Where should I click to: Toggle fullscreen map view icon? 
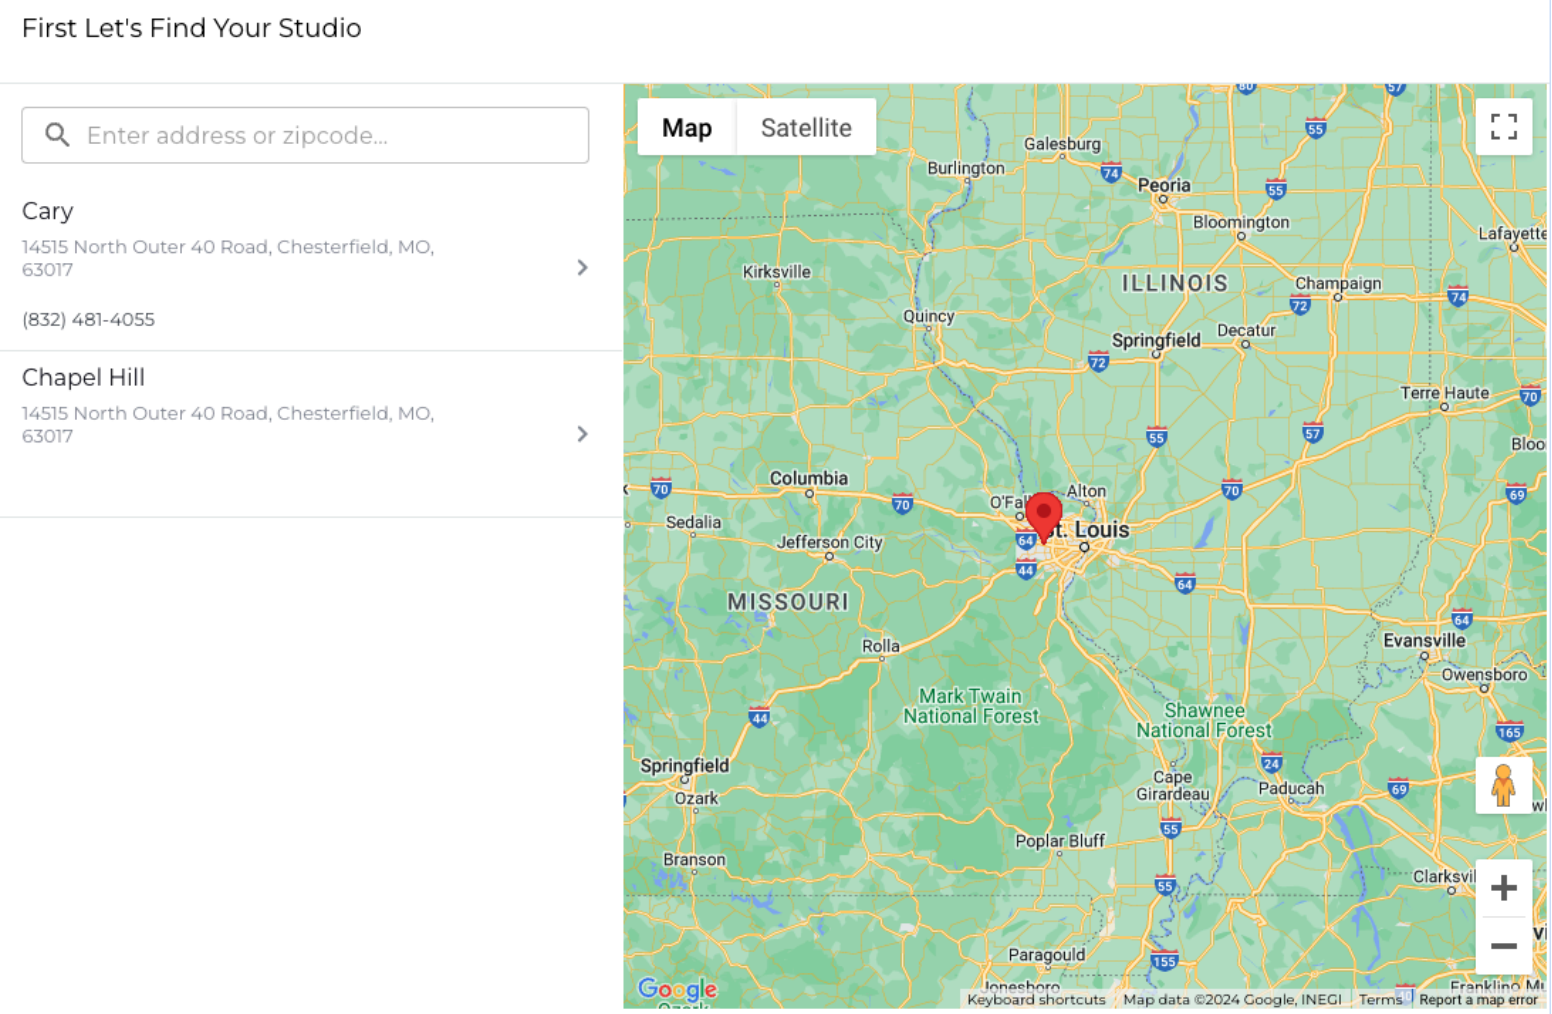1503,127
